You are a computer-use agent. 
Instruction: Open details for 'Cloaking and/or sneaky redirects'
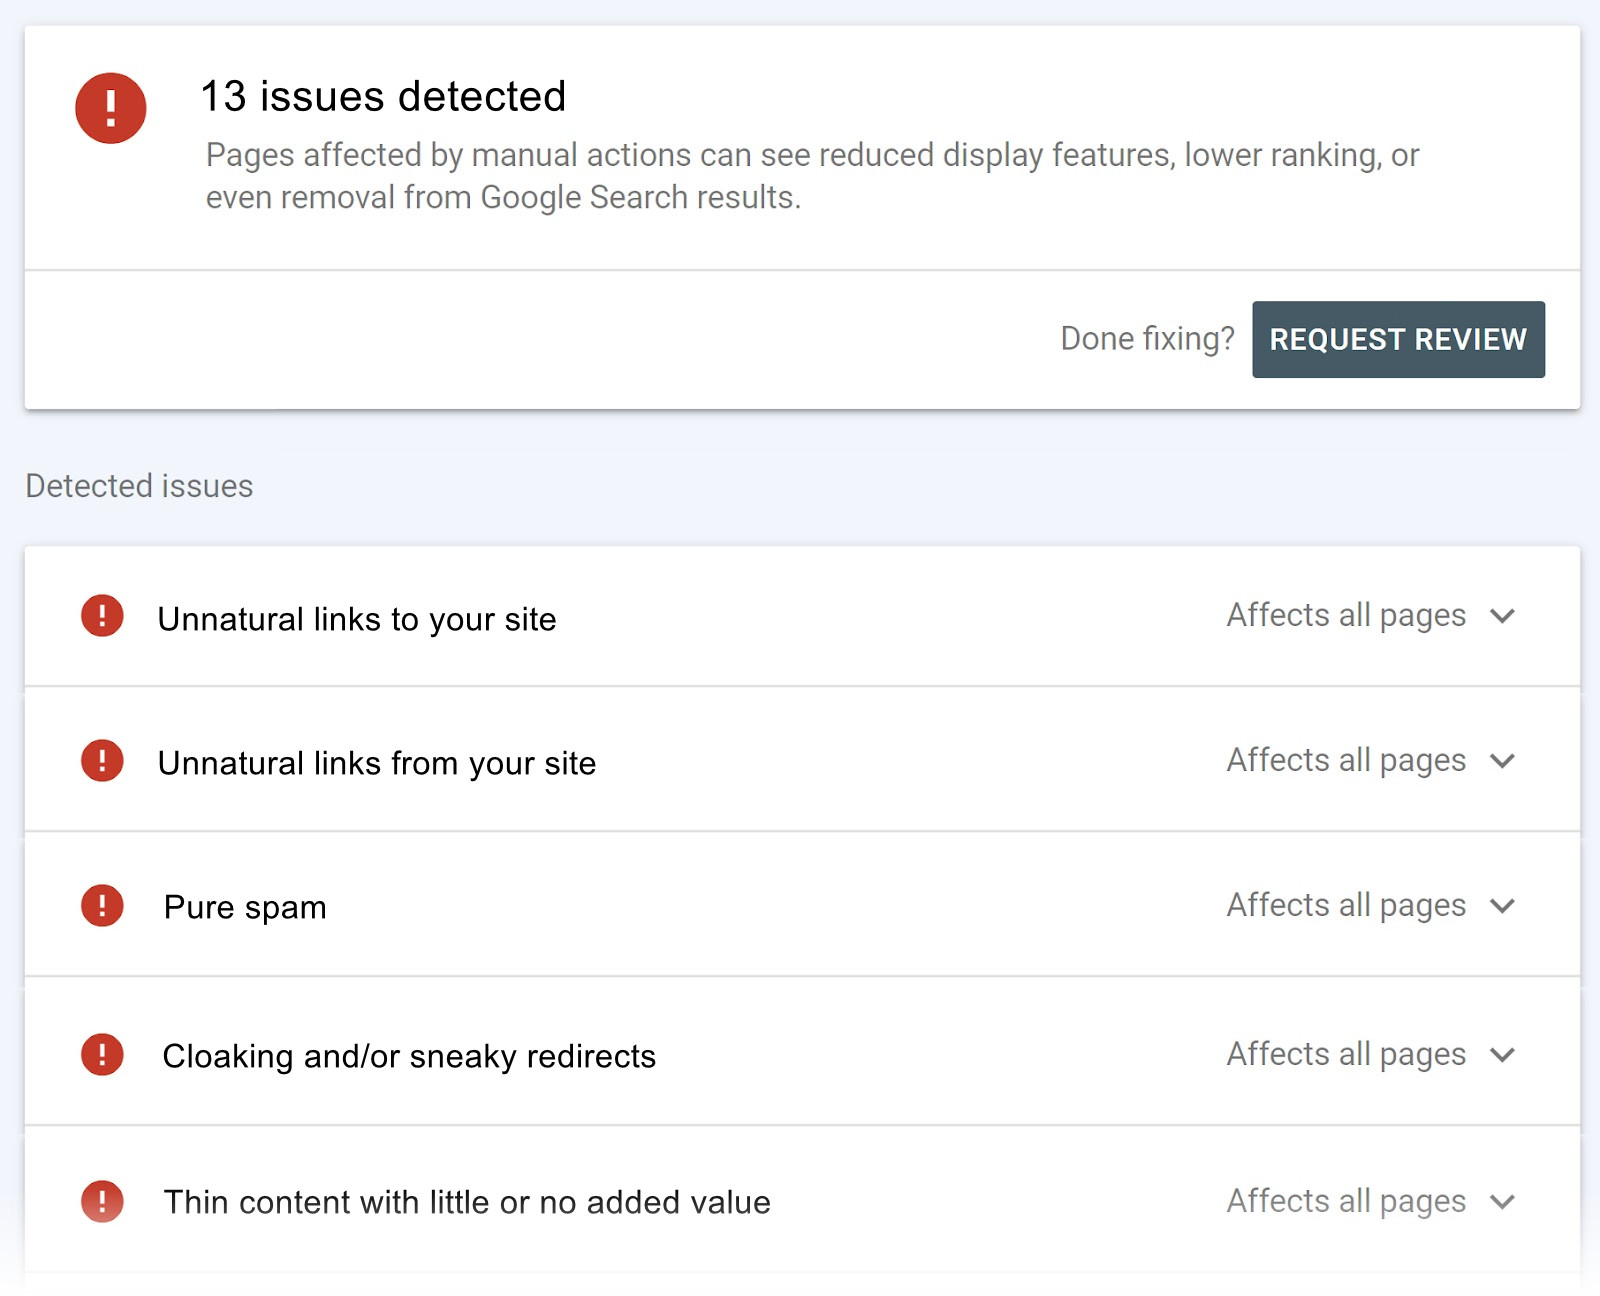(x=1503, y=1055)
